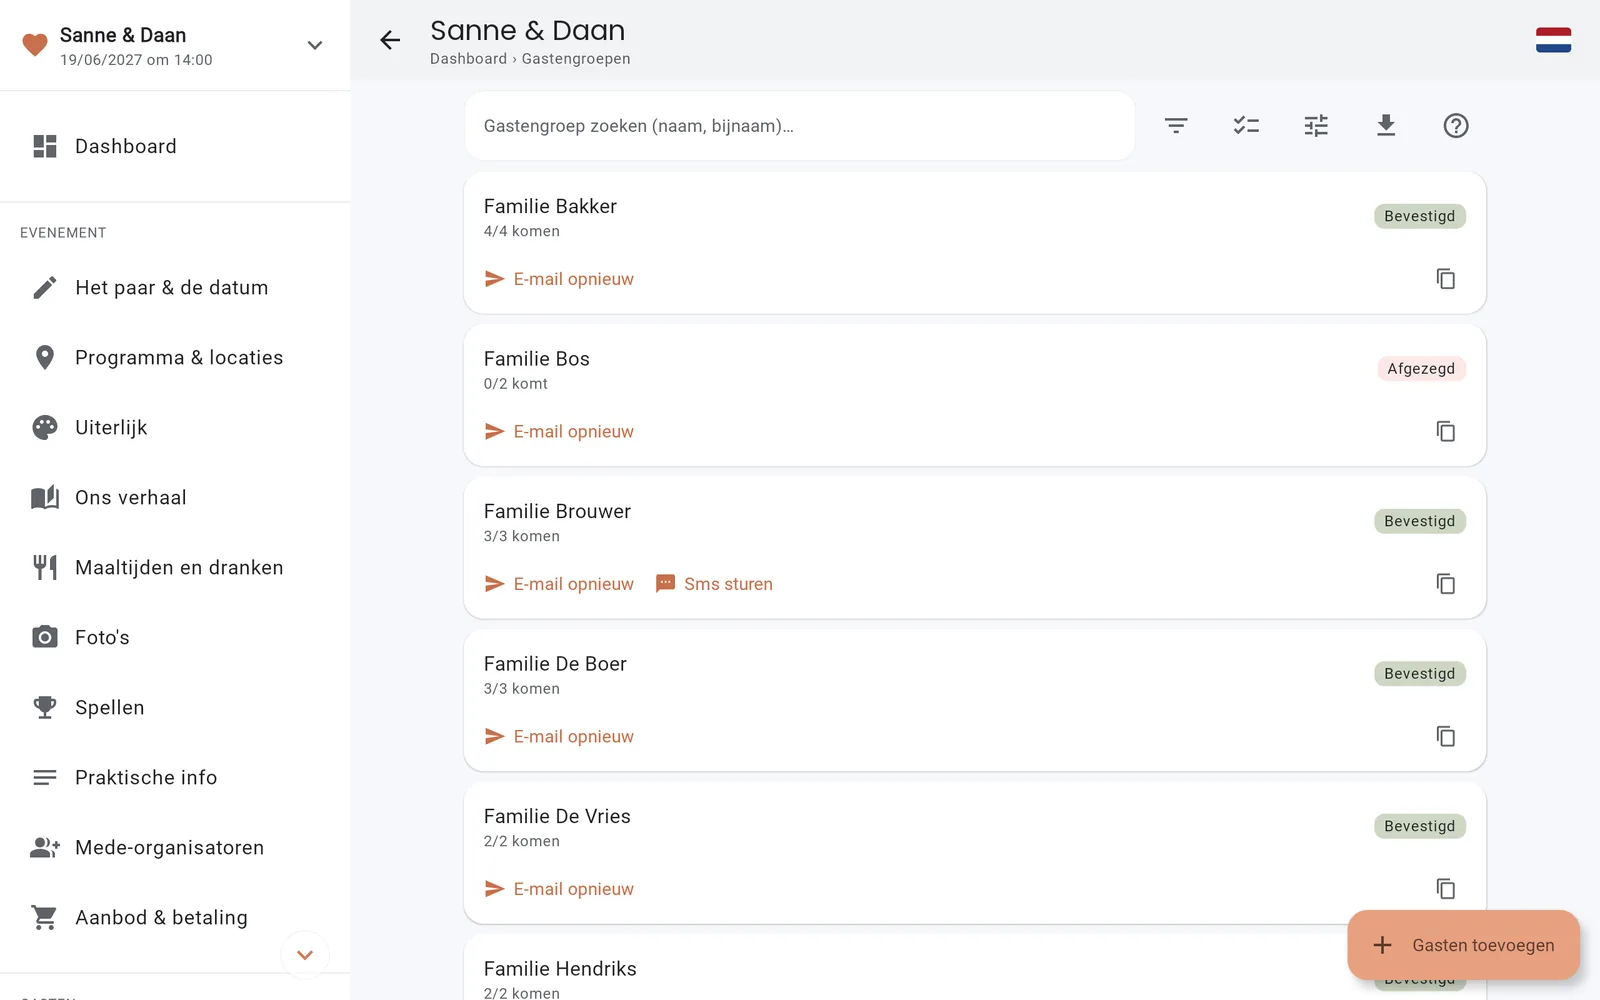Open Dashboard in the sidebar
Screen dimensions: 1600x1000
pyautogui.click(x=175, y=146)
